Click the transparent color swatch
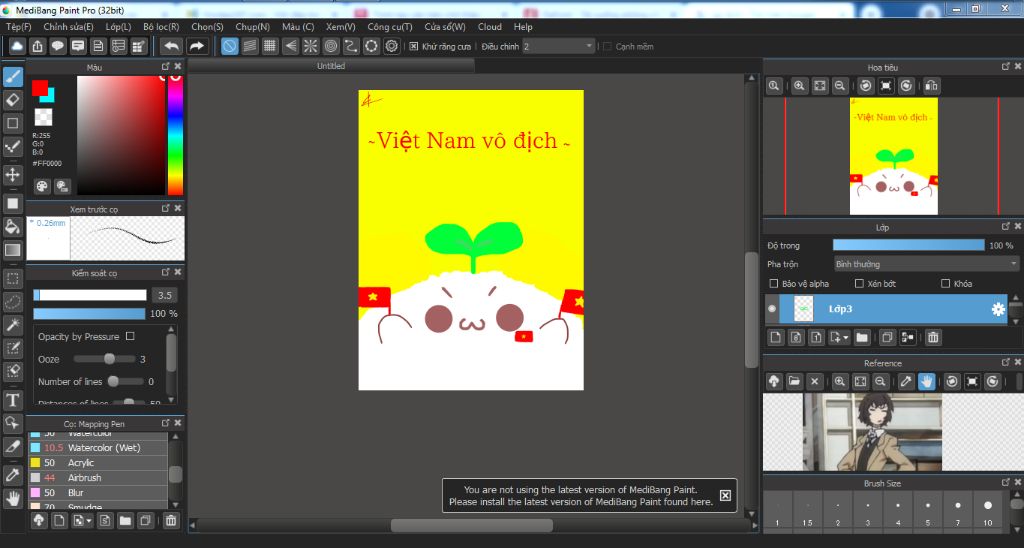The width and height of the screenshot is (1024, 548). coord(43,117)
